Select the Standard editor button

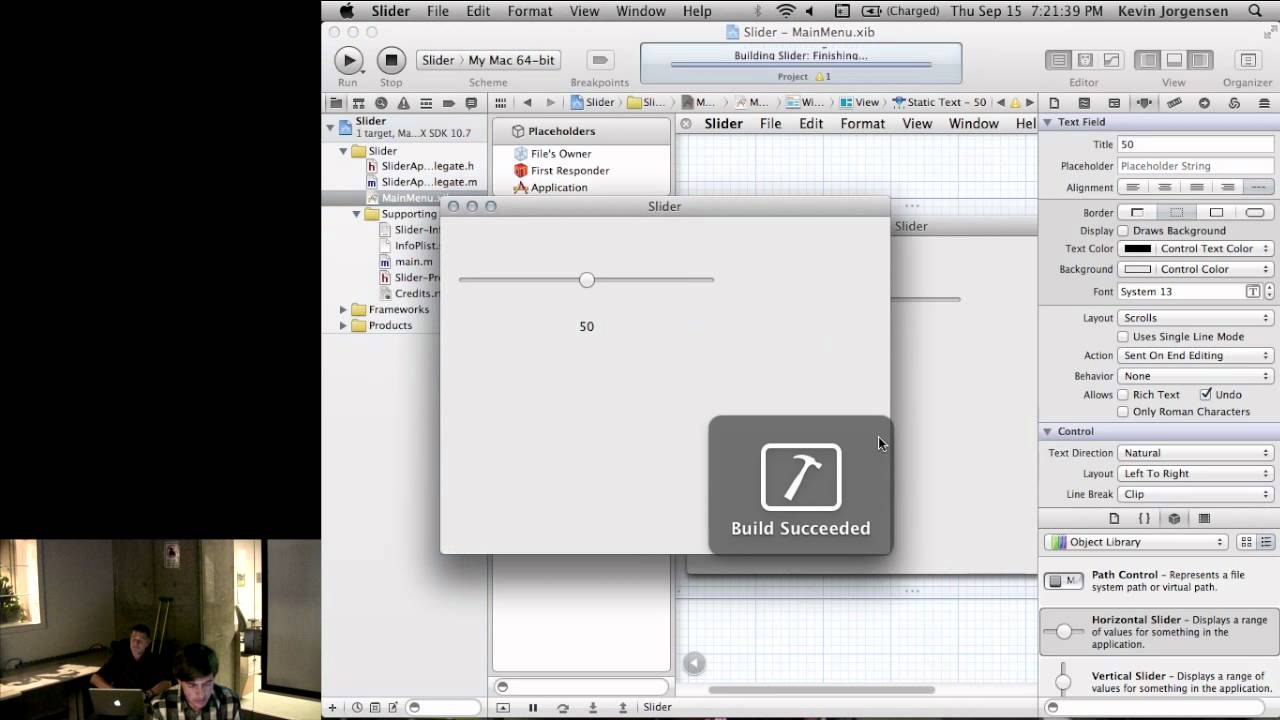(1058, 60)
